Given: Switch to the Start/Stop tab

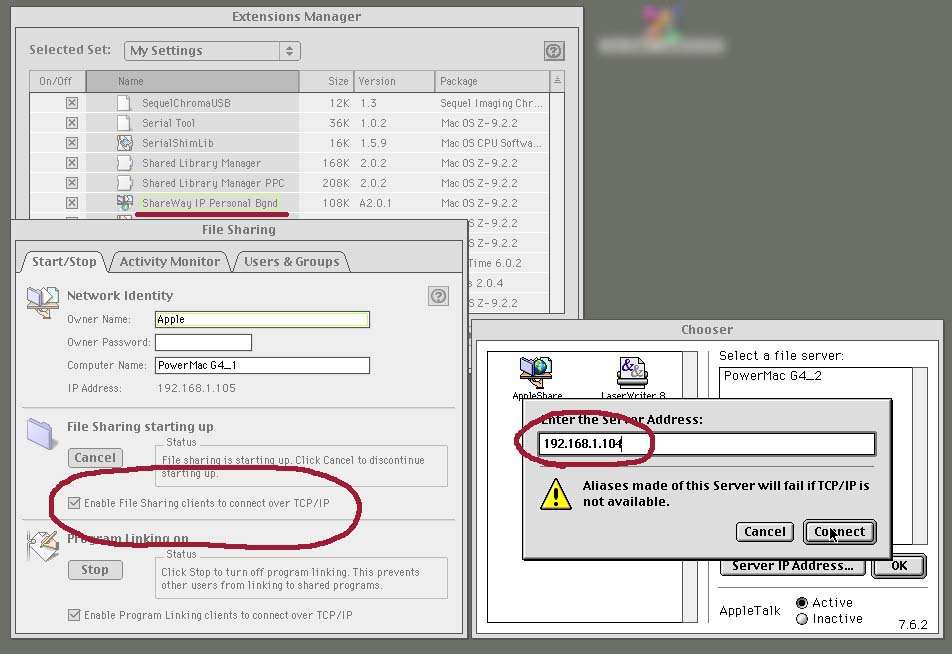Looking at the screenshot, I should tap(64, 262).
